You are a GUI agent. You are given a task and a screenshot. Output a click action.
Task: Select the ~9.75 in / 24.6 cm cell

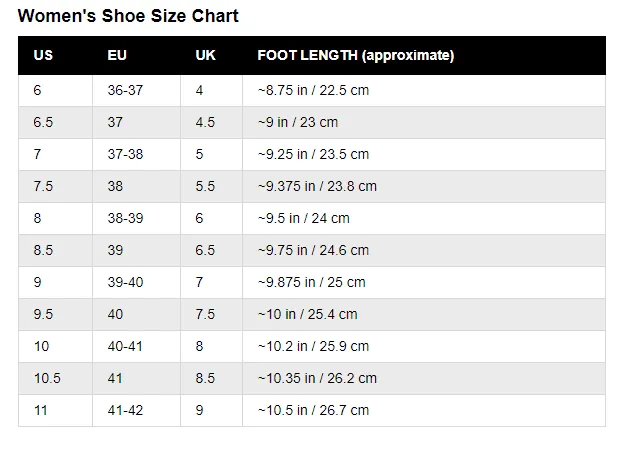424,251
